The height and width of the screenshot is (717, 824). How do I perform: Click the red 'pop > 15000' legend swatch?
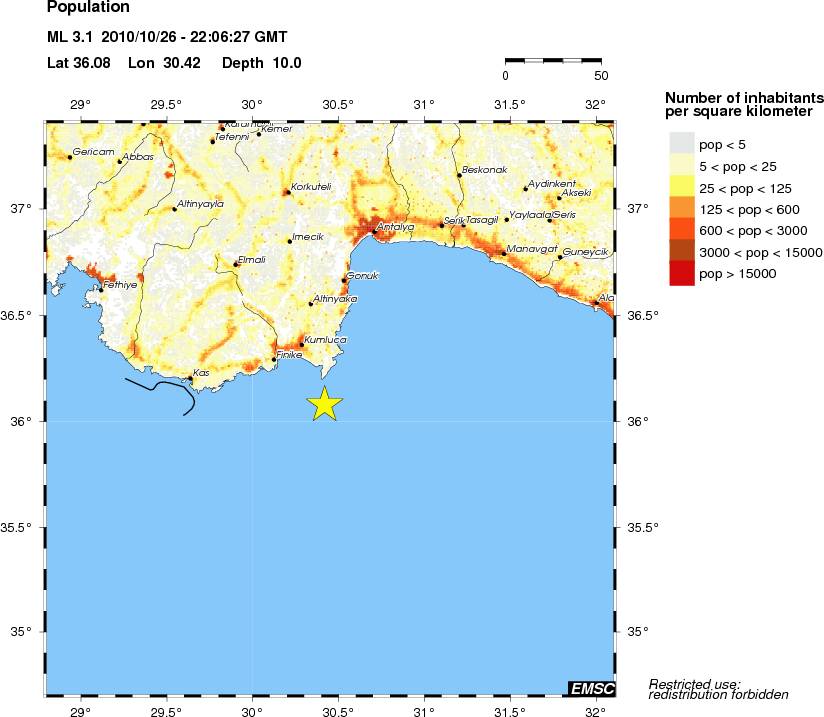point(681,273)
